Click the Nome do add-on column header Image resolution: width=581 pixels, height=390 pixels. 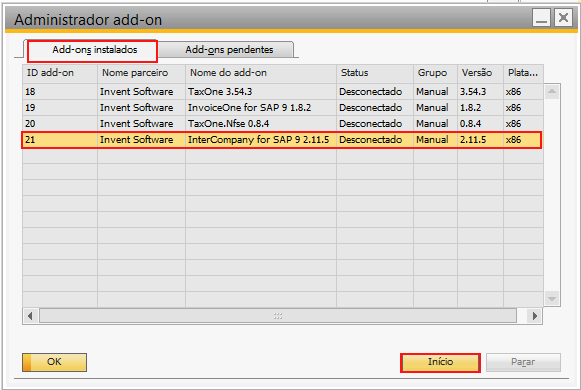pyautogui.click(x=261, y=73)
